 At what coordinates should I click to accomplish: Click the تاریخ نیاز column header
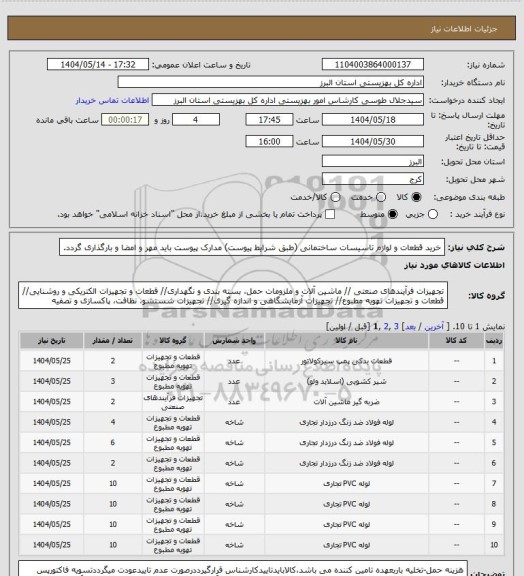(51, 341)
